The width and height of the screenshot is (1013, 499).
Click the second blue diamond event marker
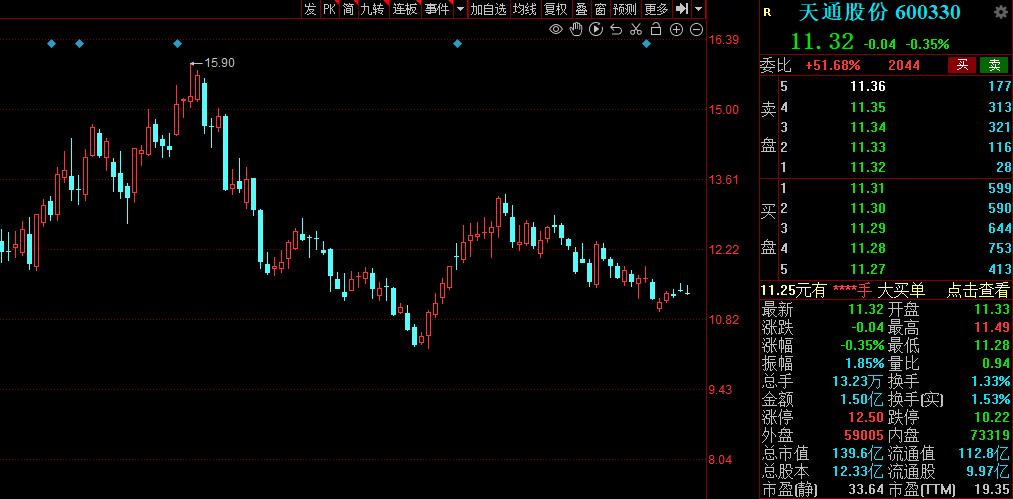(79, 43)
